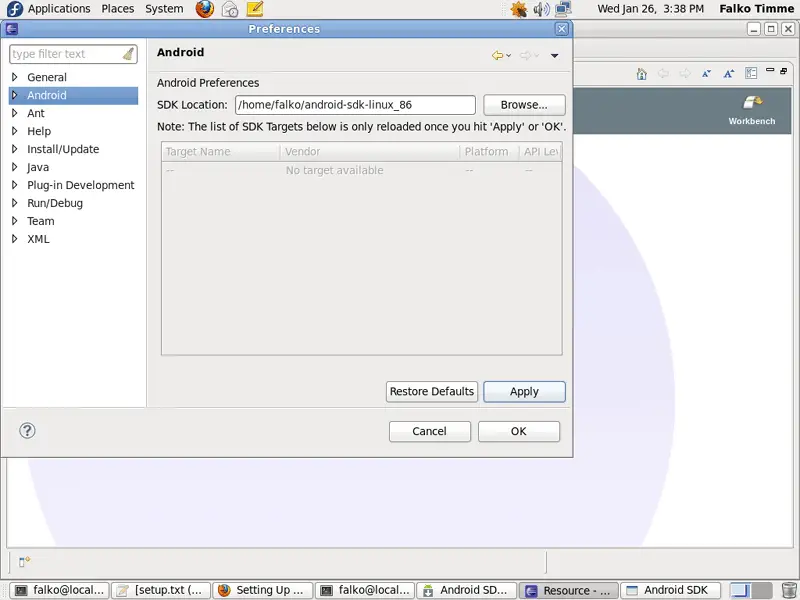
Task: Click the Platform column header
Action: (489, 152)
